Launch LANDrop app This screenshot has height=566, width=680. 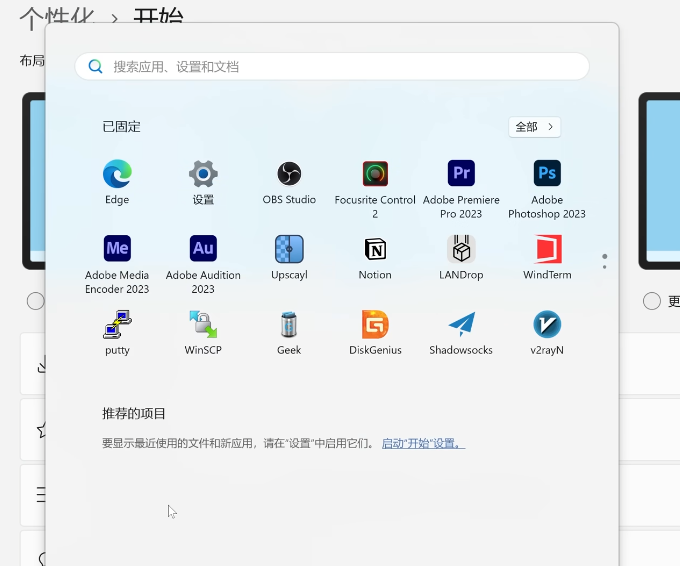tap(461, 249)
